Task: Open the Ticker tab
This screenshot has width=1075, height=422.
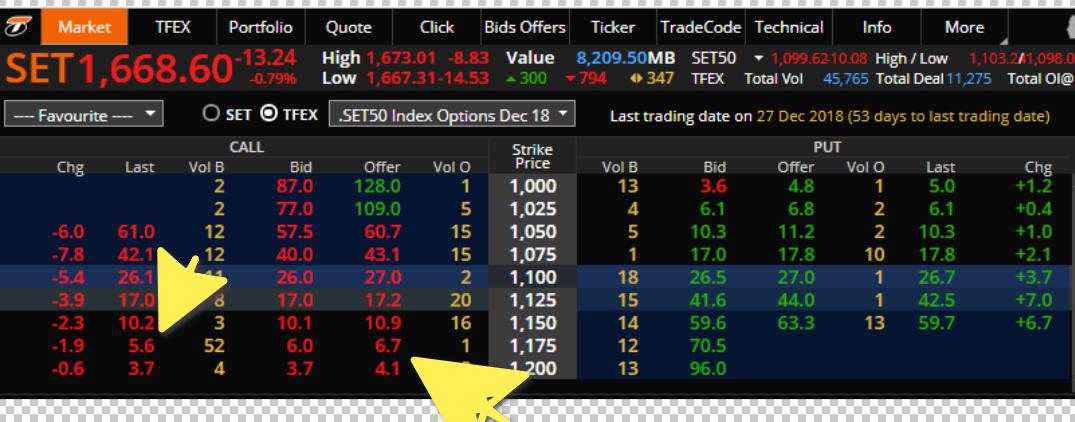Action: 612,27
